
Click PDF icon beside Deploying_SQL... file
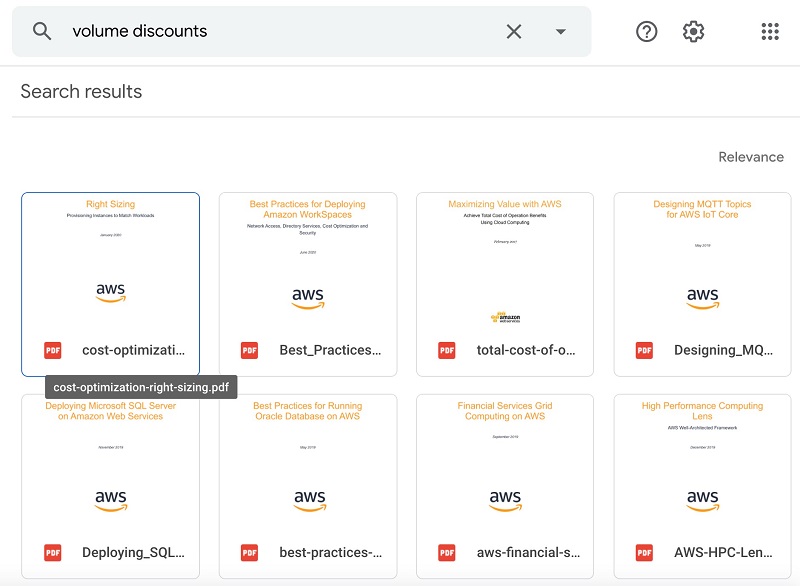pos(53,553)
